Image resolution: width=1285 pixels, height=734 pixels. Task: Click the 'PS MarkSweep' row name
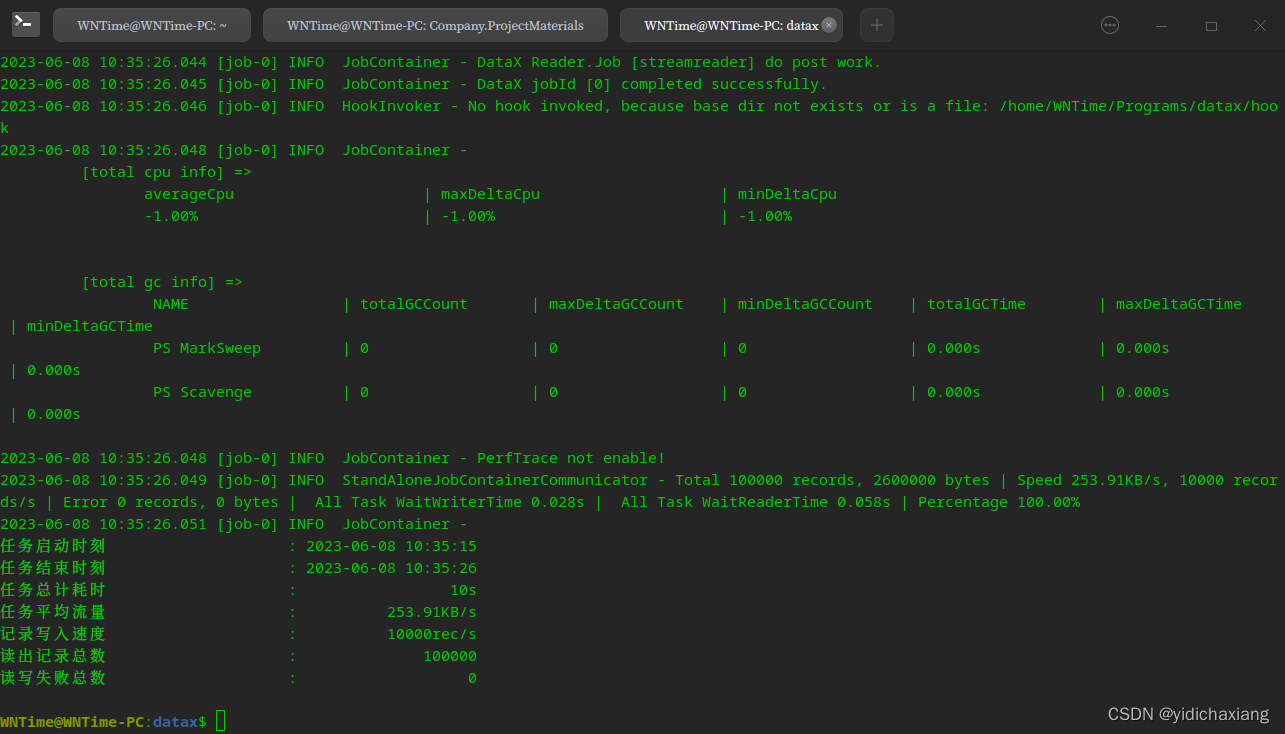[207, 348]
